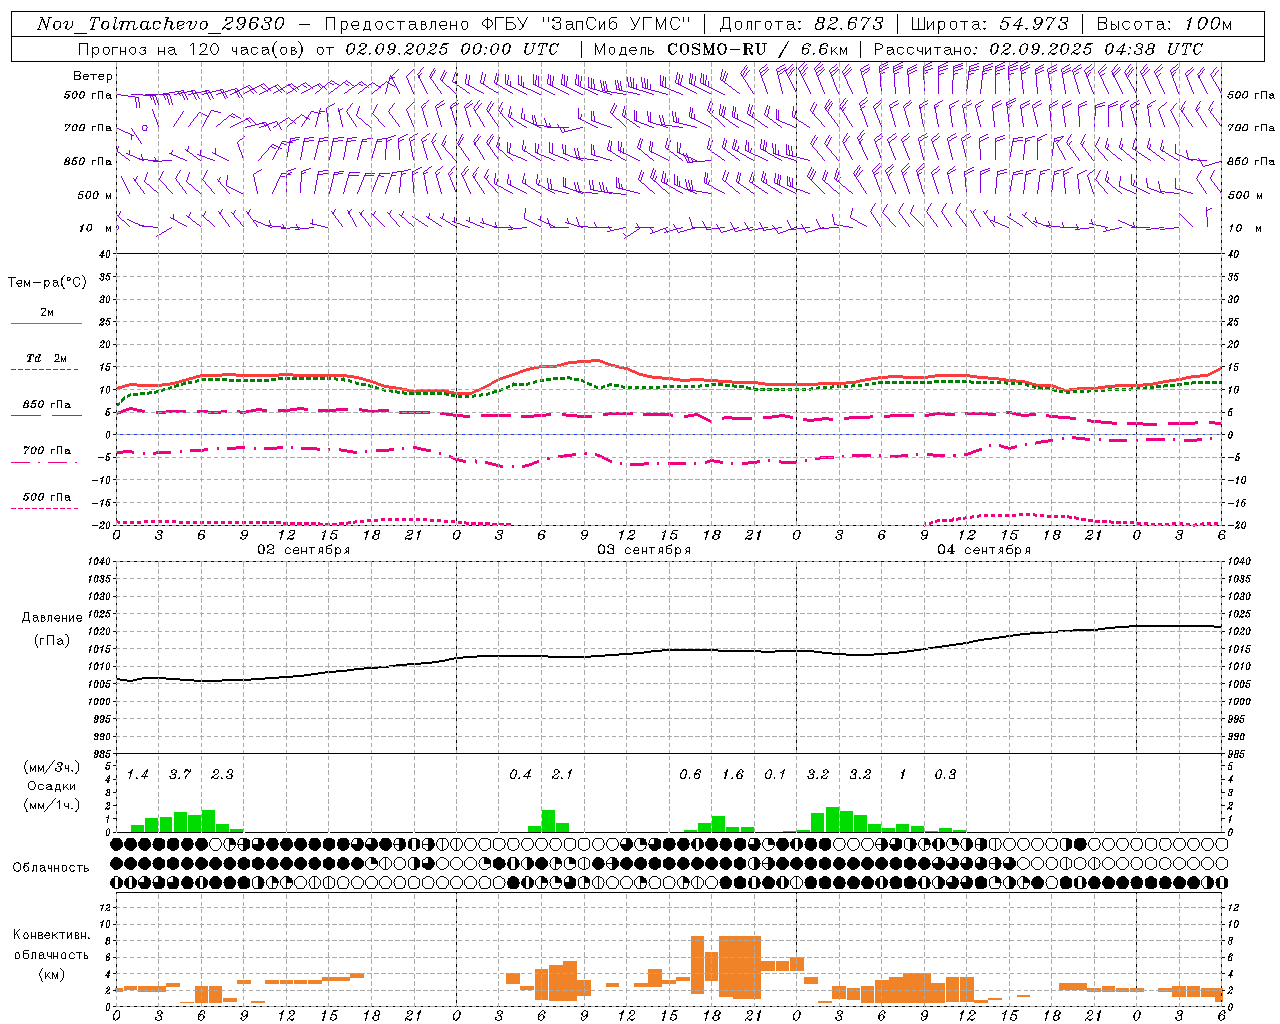This screenshot has width=1280, height=1024.
Task: Click the "(мм/1ч.)" units label
Action: (x=52, y=805)
